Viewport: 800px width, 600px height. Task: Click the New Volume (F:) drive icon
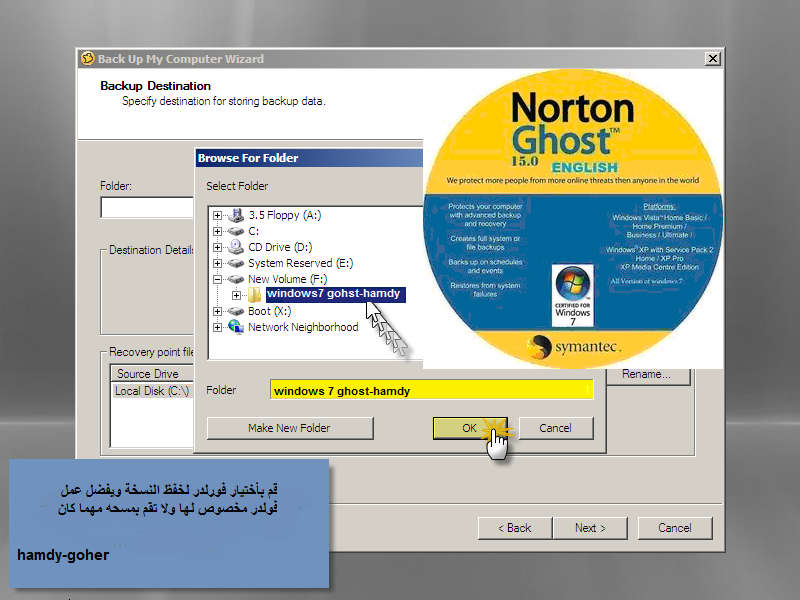(236, 279)
